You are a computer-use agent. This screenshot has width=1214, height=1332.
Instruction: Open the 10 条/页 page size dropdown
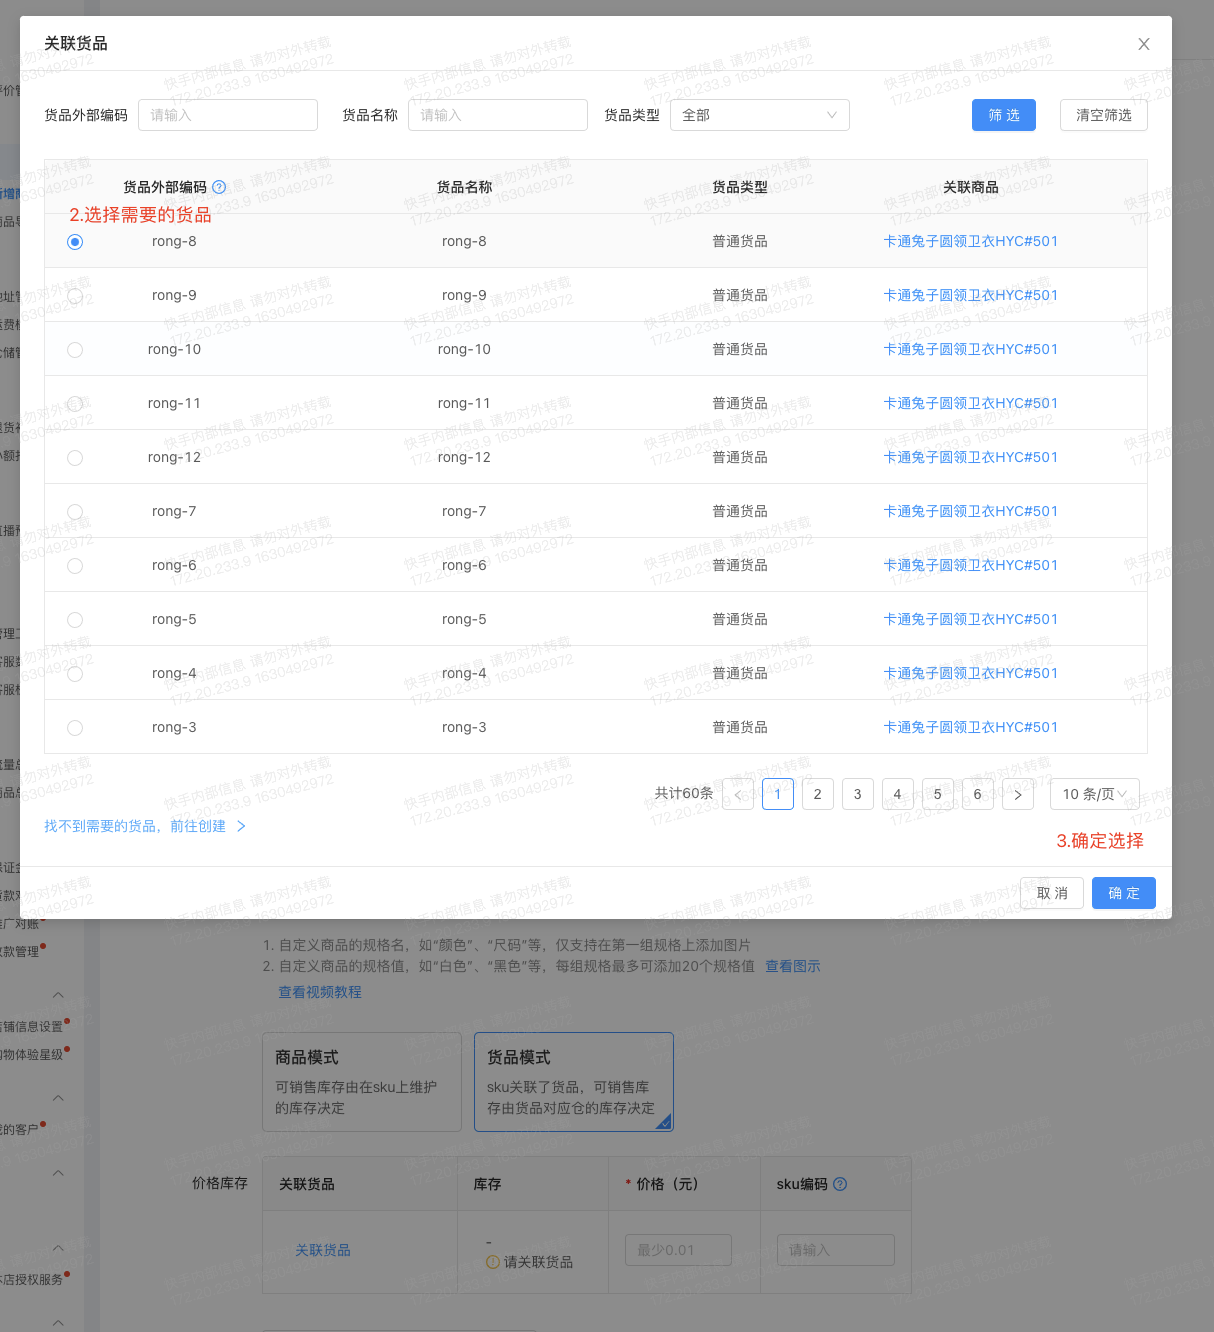point(1095,794)
